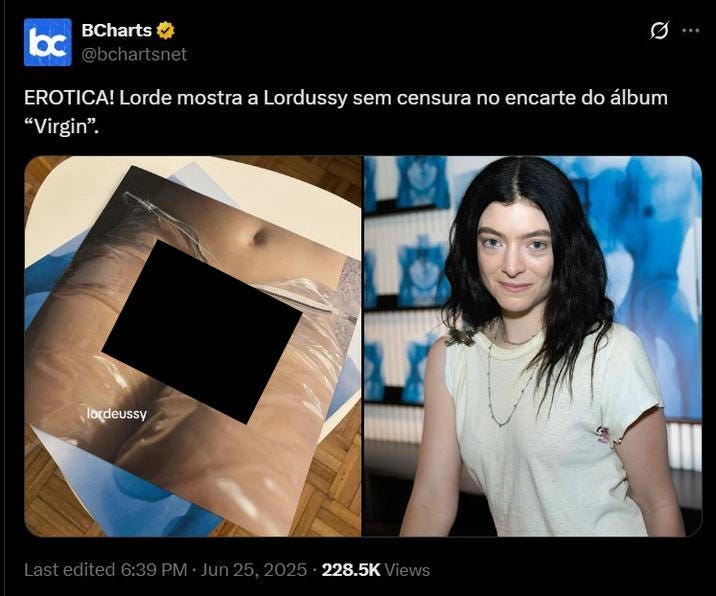Click the word "Virgin" in the tweet
Viewport: 716px width, 596px height.
tap(62, 127)
